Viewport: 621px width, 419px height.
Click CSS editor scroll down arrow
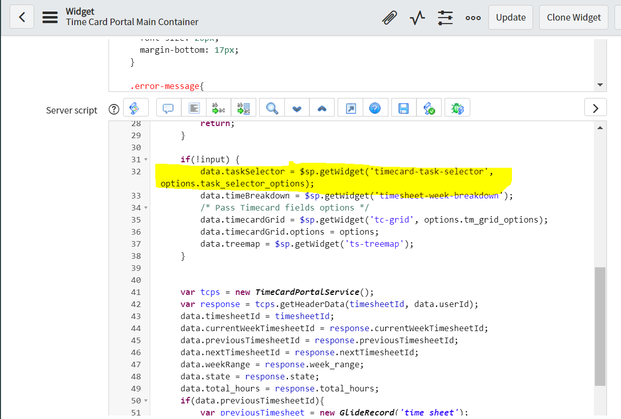pos(600,85)
